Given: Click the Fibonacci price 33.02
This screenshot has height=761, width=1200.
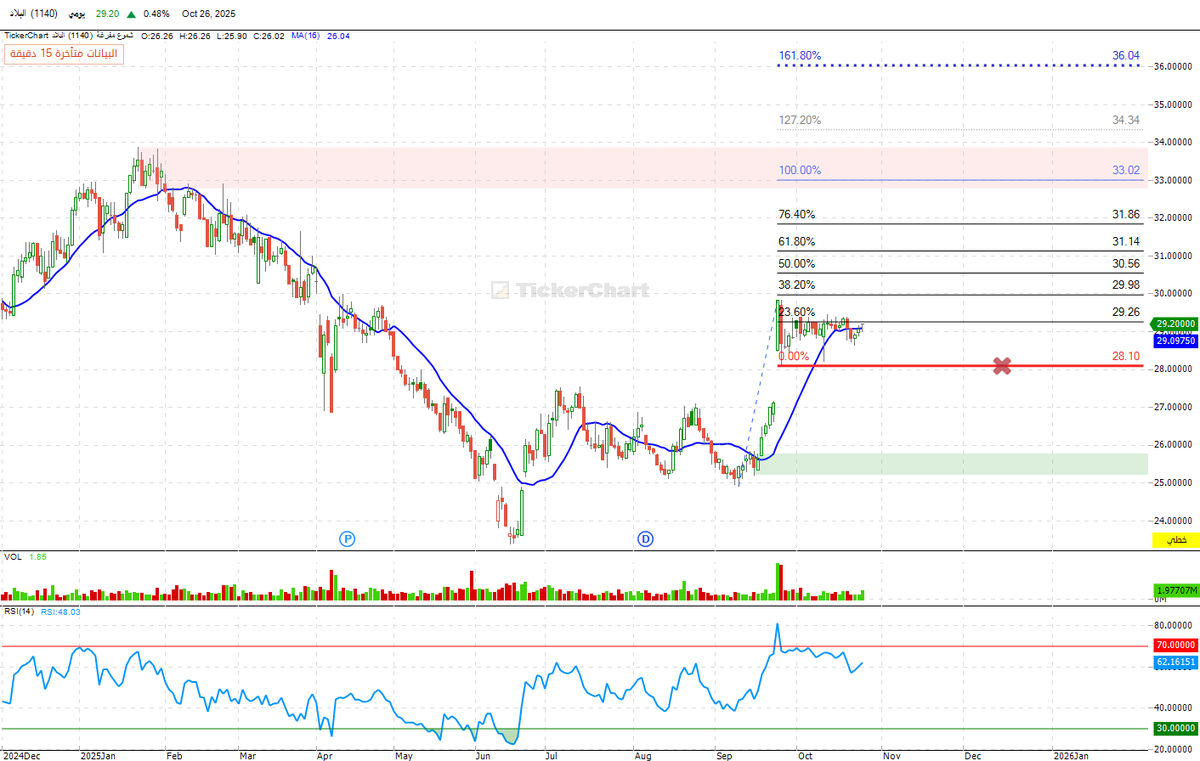Looking at the screenshot, I should click(x=1126, y=170).
